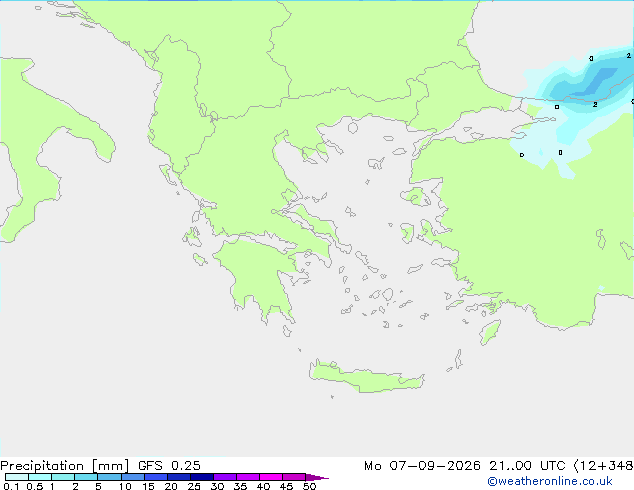Click the '25' legend scale label
This screenshot has height=490, width=634.
[x=194, y=486]
